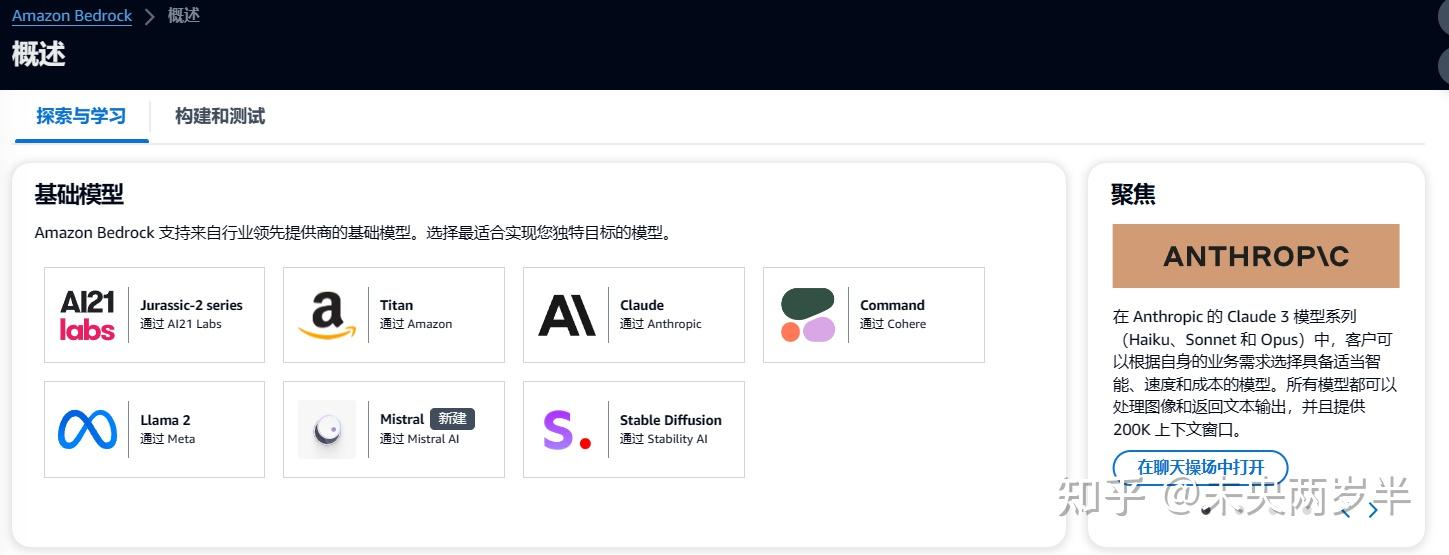The image size is (1449, 555).
Task: Open the Command model title text
Action: tap(892, 305)
